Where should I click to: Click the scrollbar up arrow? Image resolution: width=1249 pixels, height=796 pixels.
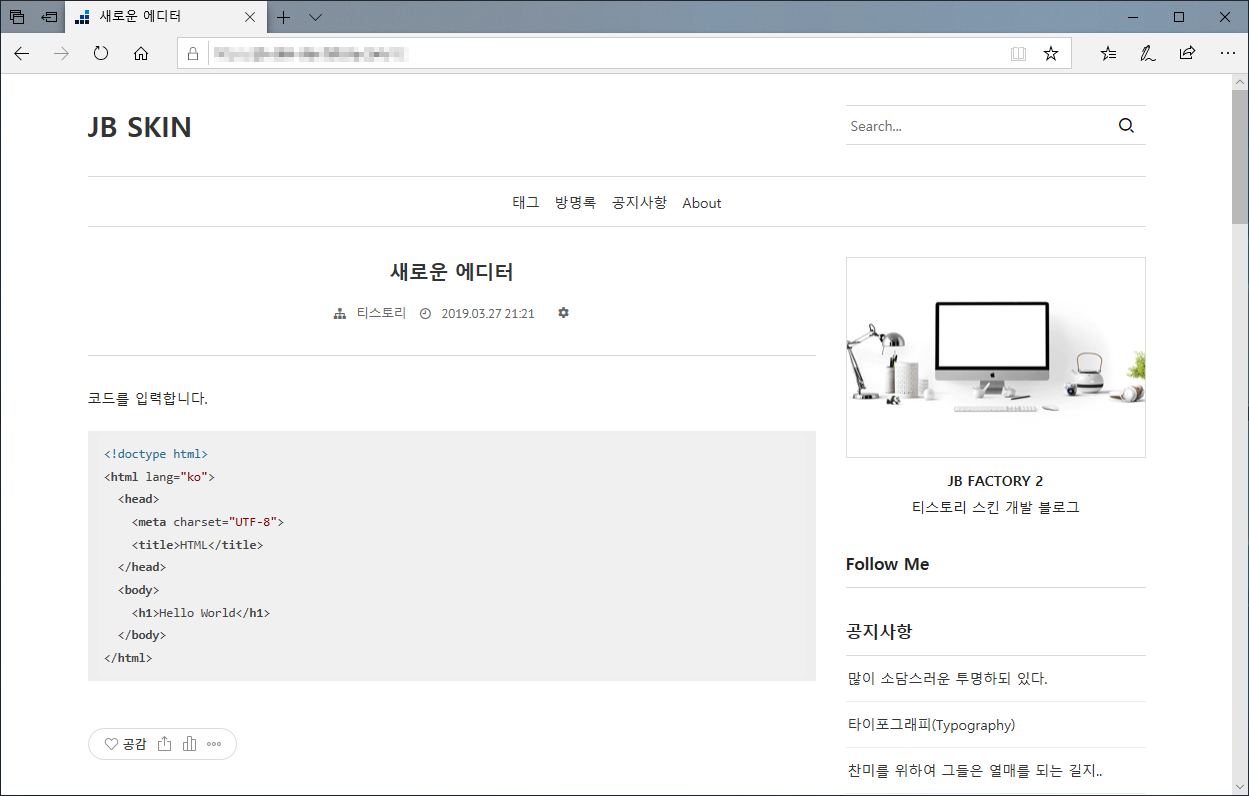click(x=1240, y=82)
